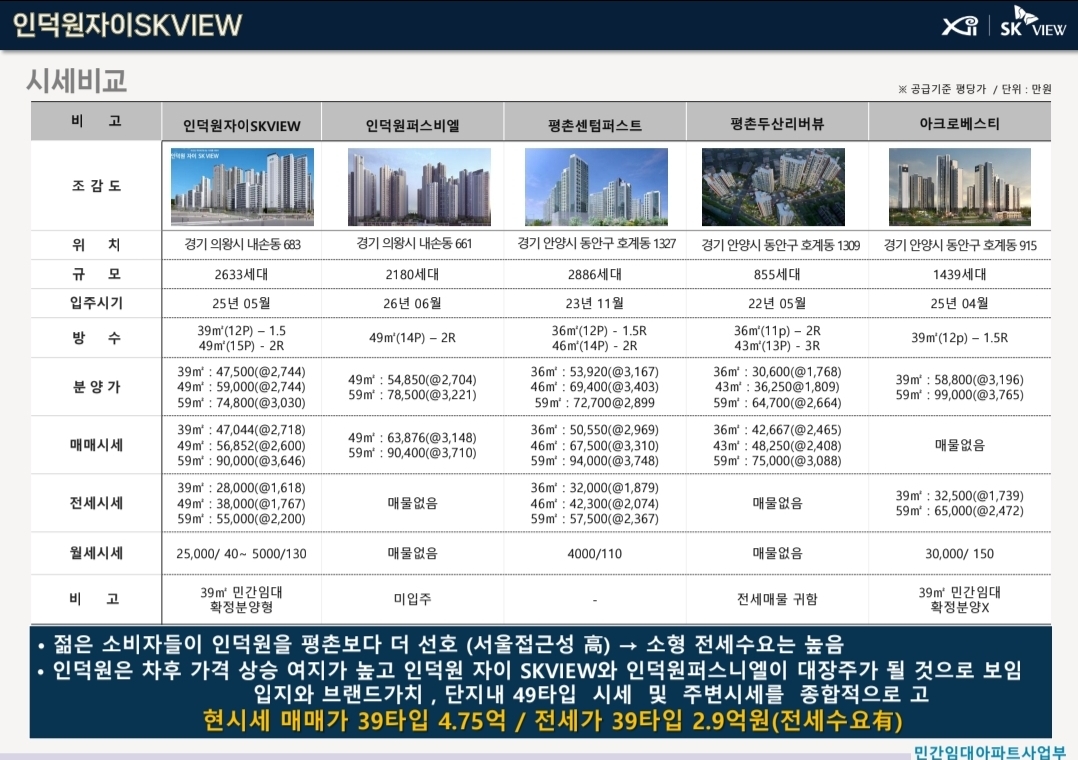Click the 방수 row label
This screenshot has height=760, width=1078.
96,338
